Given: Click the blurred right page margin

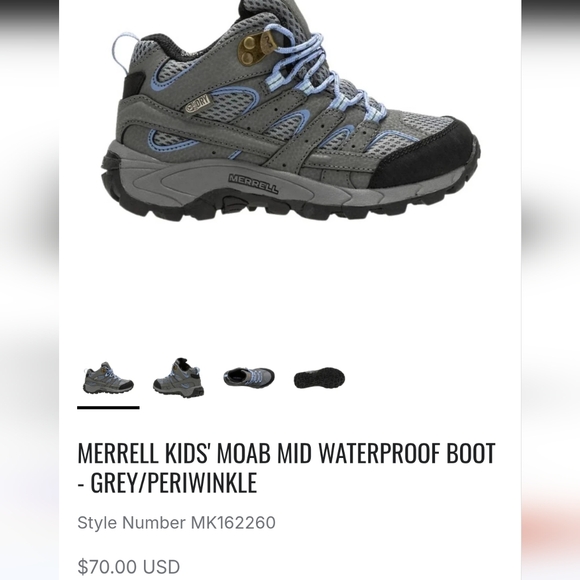Looking at the screenshot, I should point(551,290).
